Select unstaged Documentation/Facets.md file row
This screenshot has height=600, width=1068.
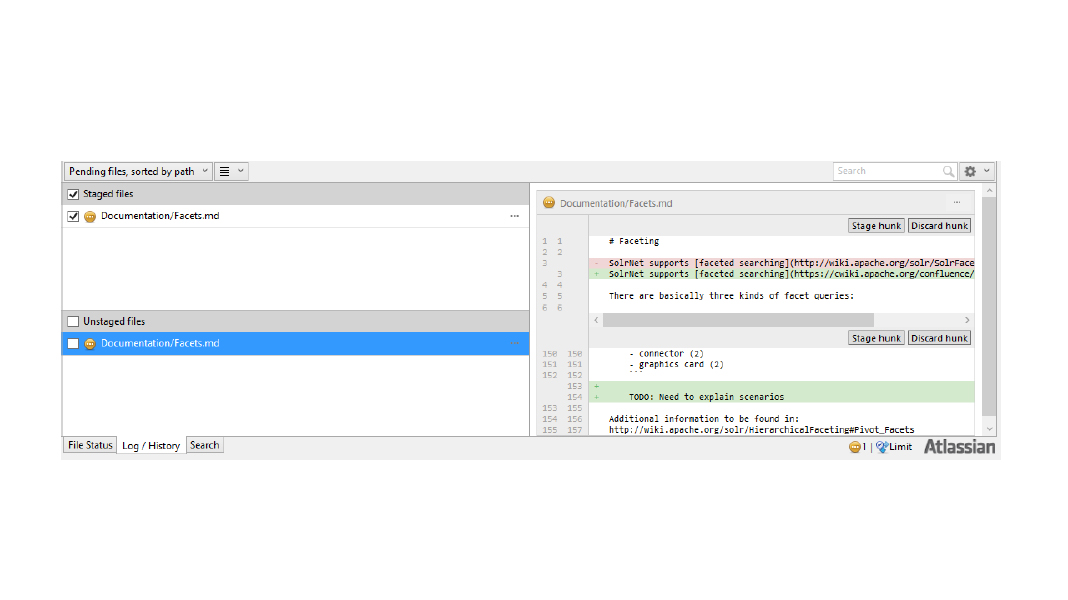pos(296,343)
